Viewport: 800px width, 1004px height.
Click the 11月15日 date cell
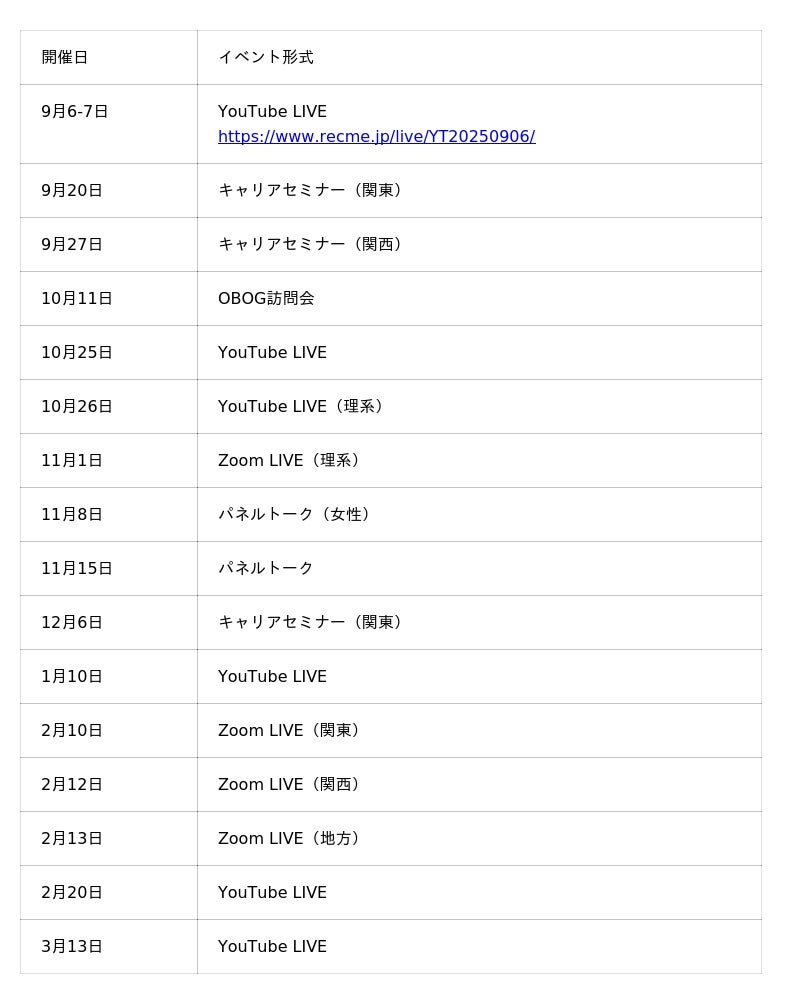coord(108,569)
